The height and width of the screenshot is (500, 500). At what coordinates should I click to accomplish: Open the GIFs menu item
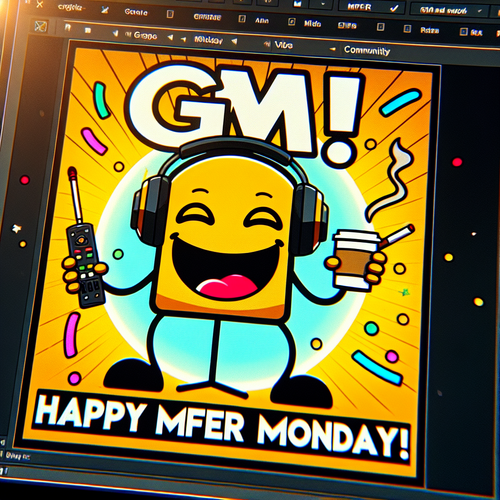(347, 25)
